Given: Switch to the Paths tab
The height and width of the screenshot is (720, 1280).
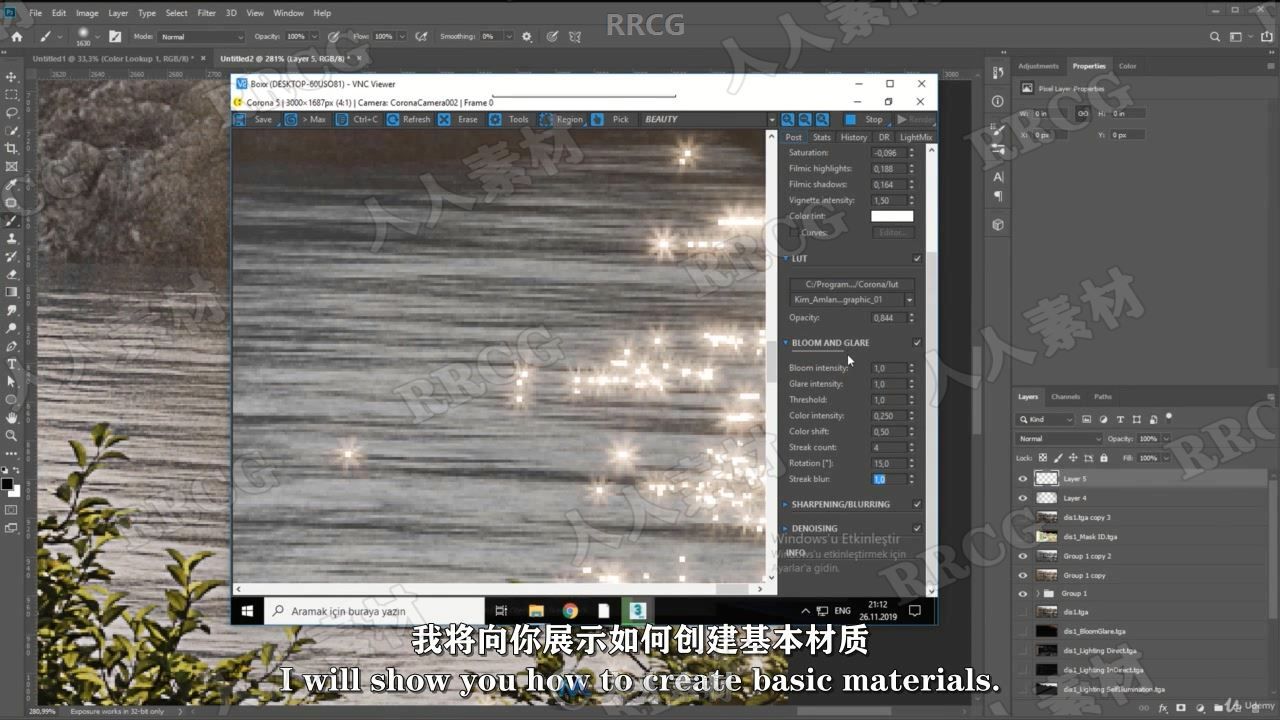Looking at the screenshot, I should [x=1102, y=397].
